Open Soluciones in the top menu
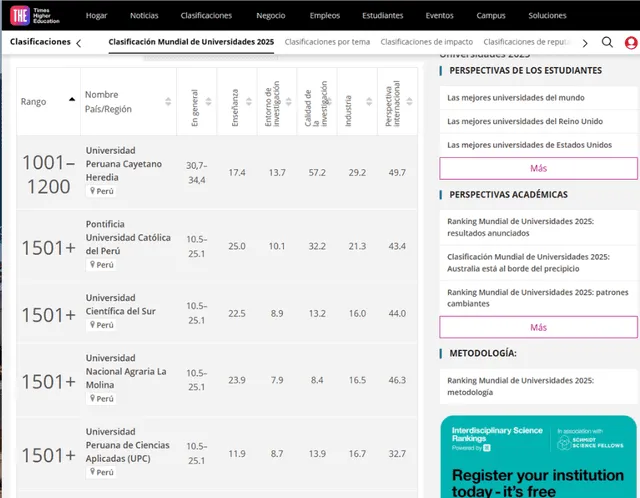Screen dimensions: 640x498 547,16
